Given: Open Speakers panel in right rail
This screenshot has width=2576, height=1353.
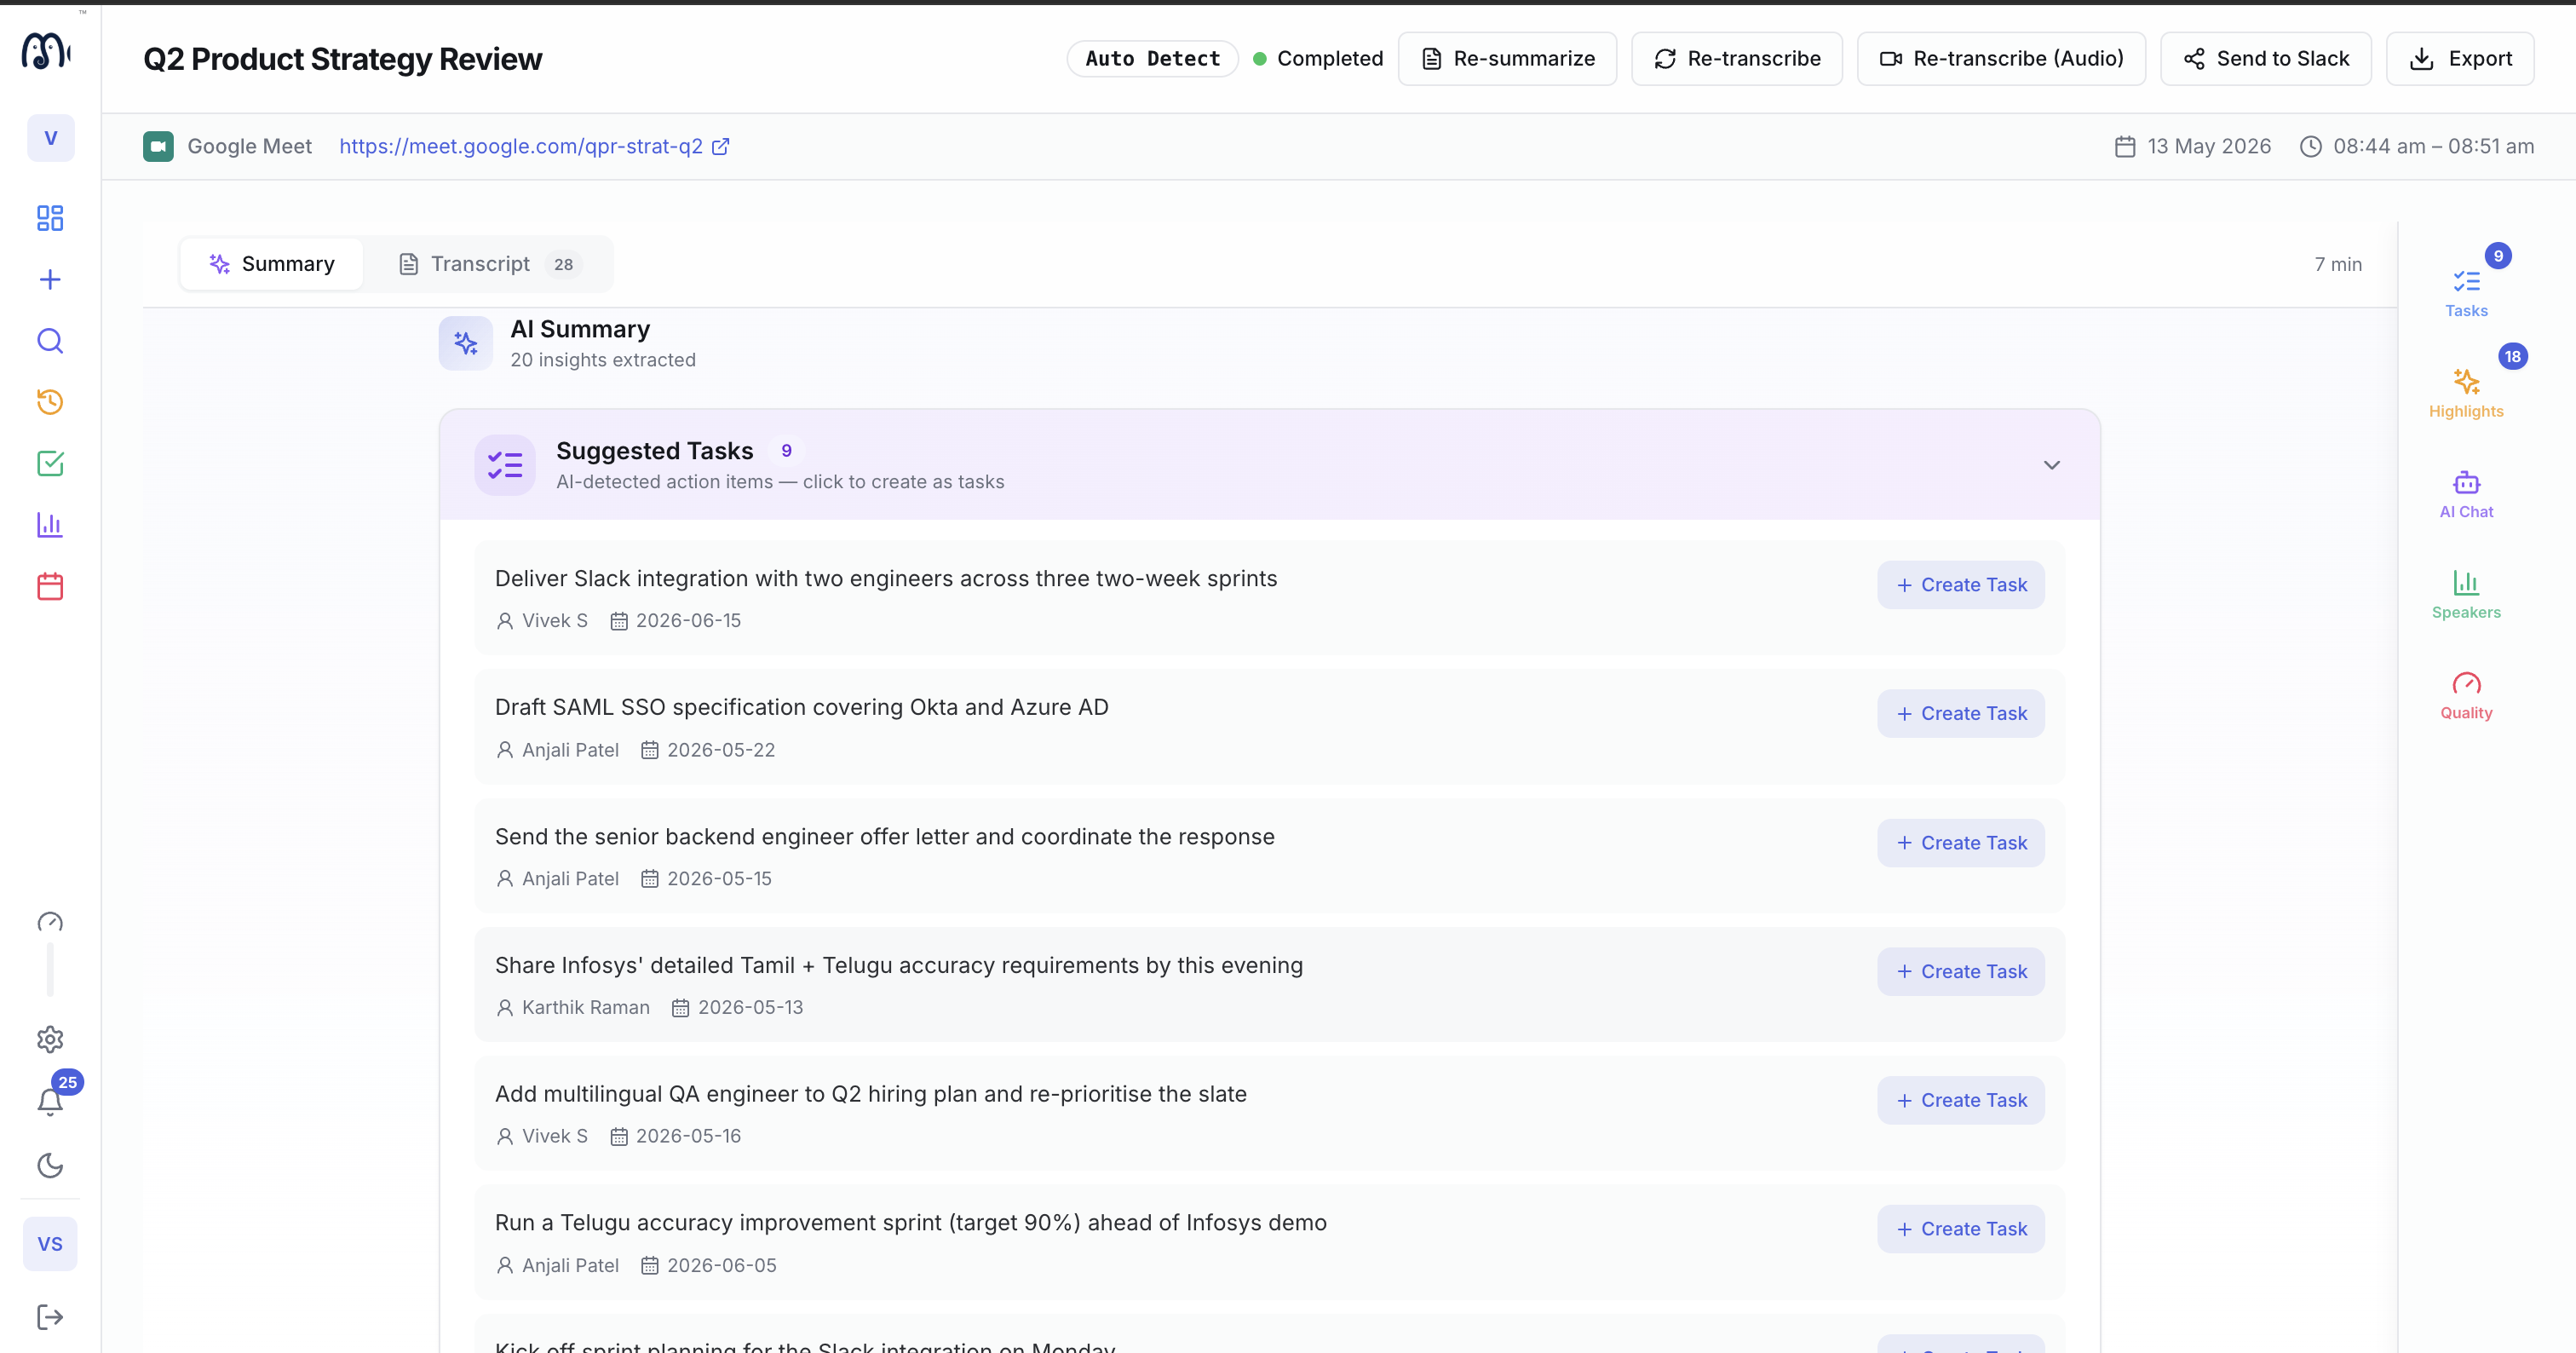Looking at the screenshot, I should click(x=2466, y=595).
